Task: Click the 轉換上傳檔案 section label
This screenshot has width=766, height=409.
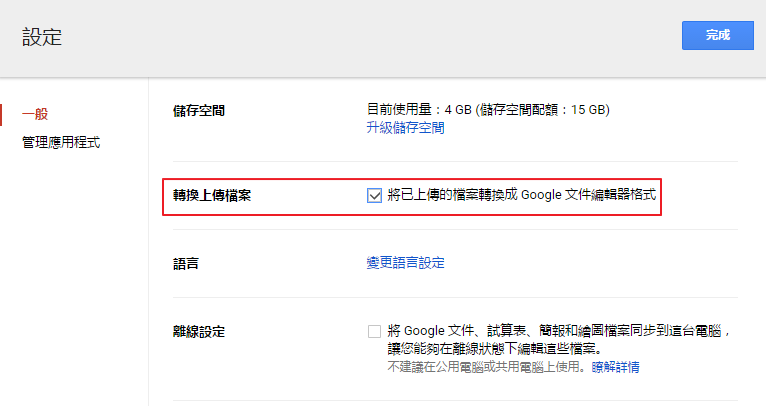Action: click(212, 195)
